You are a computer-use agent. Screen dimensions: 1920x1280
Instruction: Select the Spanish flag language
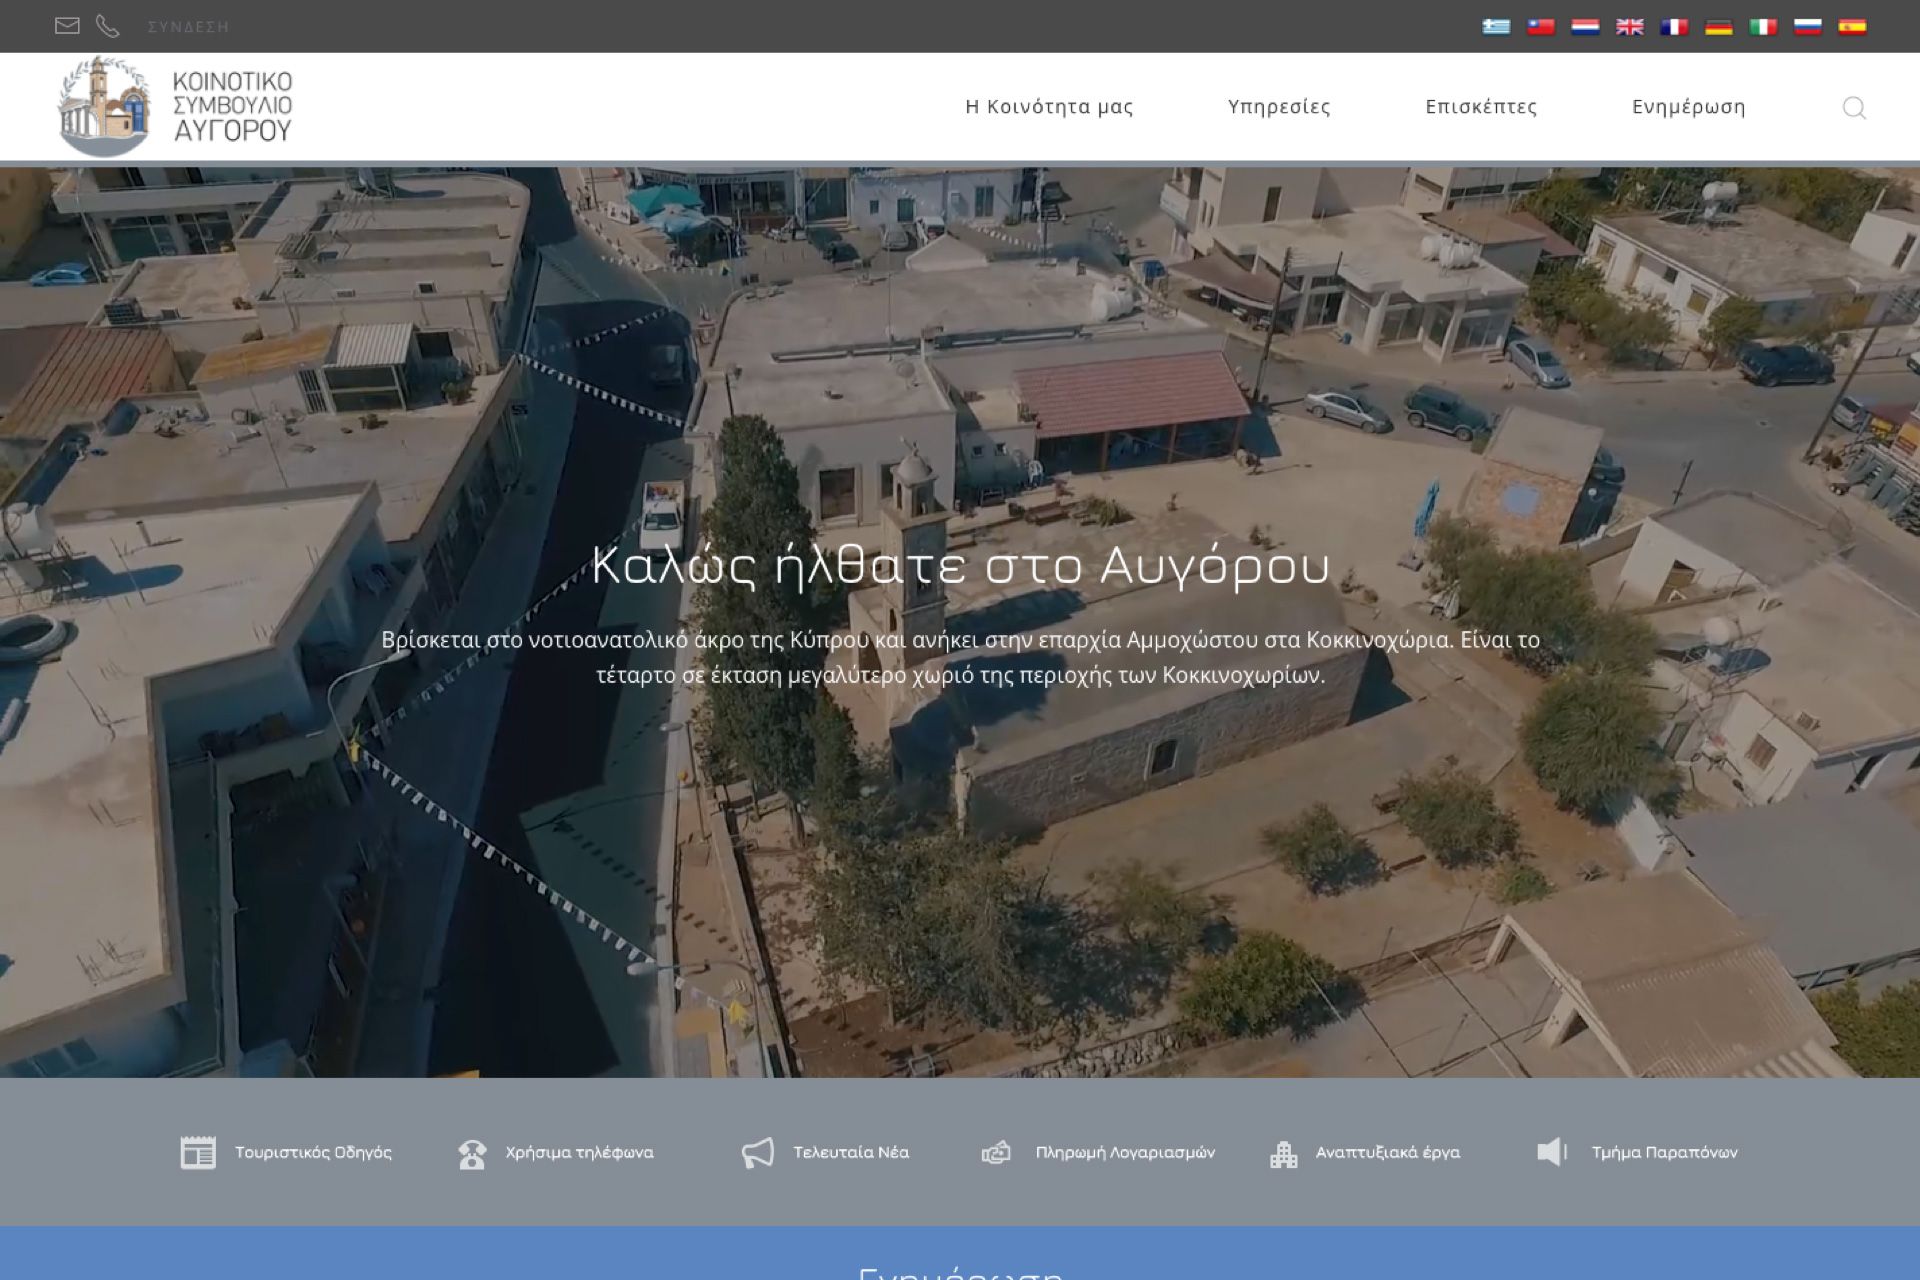(1852, 27)
